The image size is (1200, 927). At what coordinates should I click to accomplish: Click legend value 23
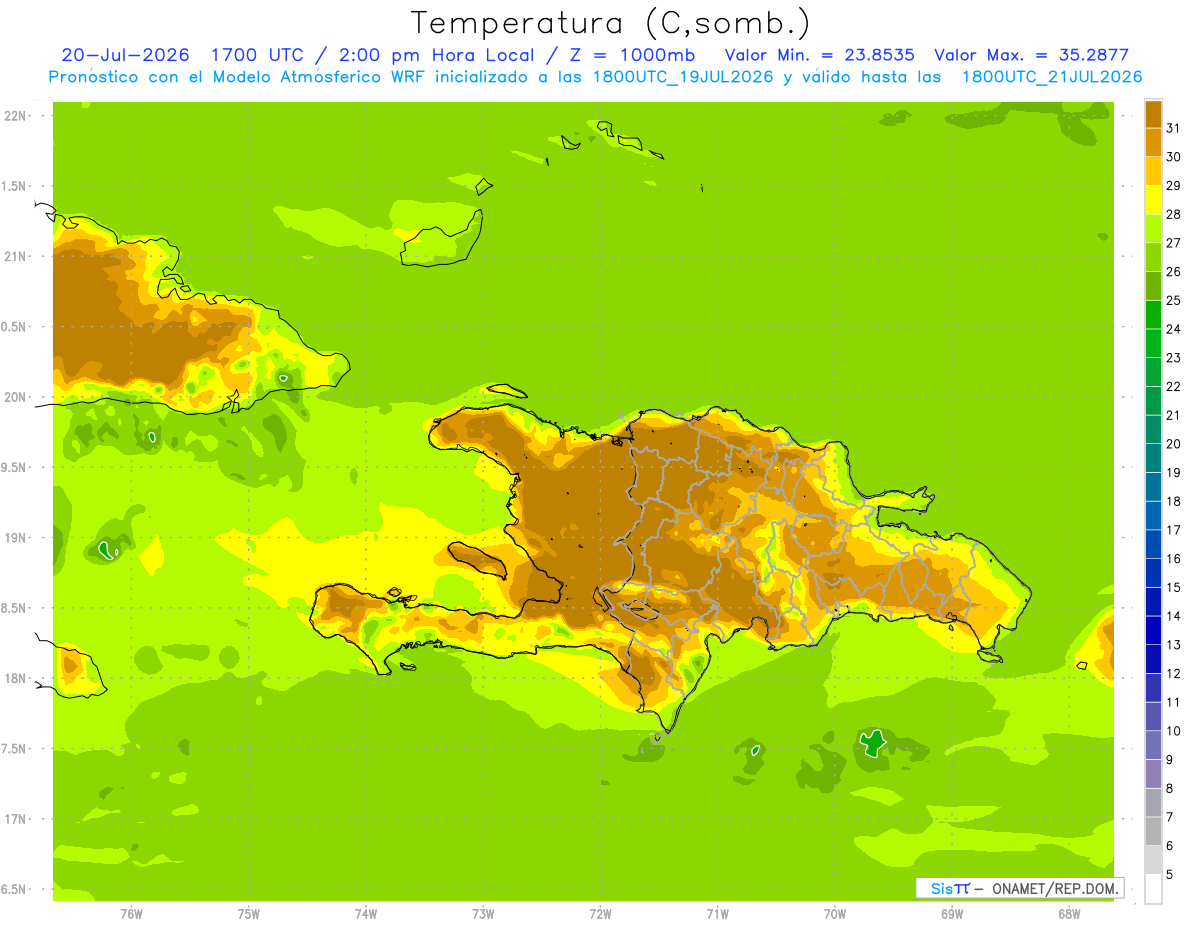1174,358
